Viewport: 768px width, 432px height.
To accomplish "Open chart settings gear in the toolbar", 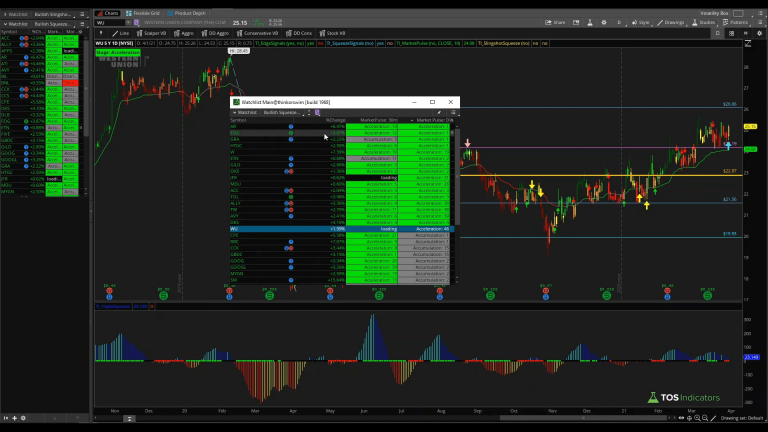I will coord(604,23).
